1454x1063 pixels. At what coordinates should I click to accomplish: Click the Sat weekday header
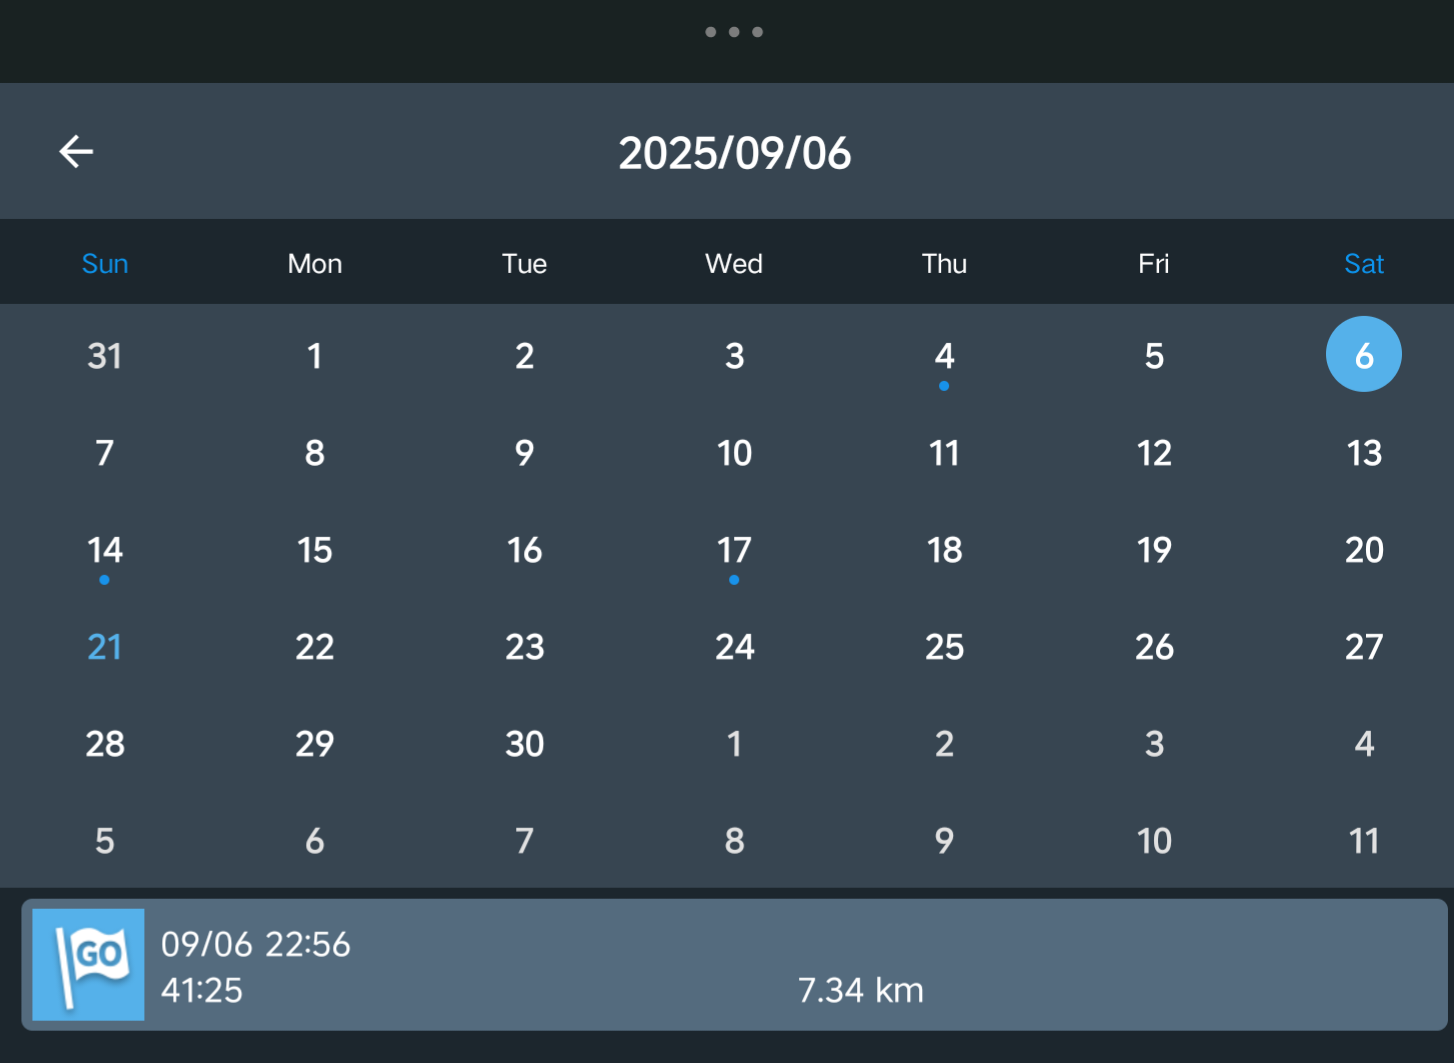tap(1363, 264)
